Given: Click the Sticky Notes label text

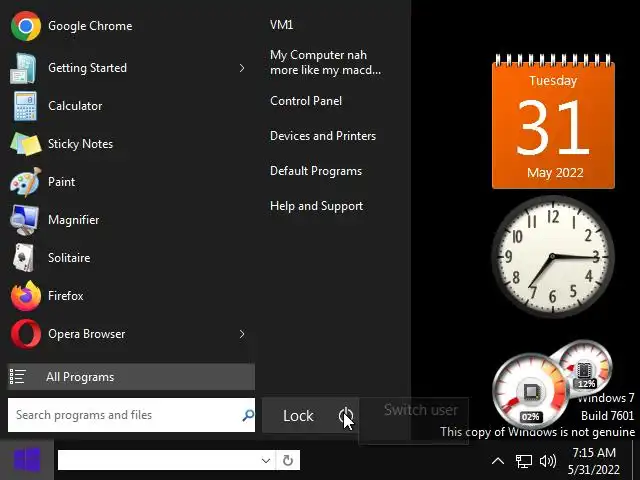Looking at the screenshot, I should 80,144.
